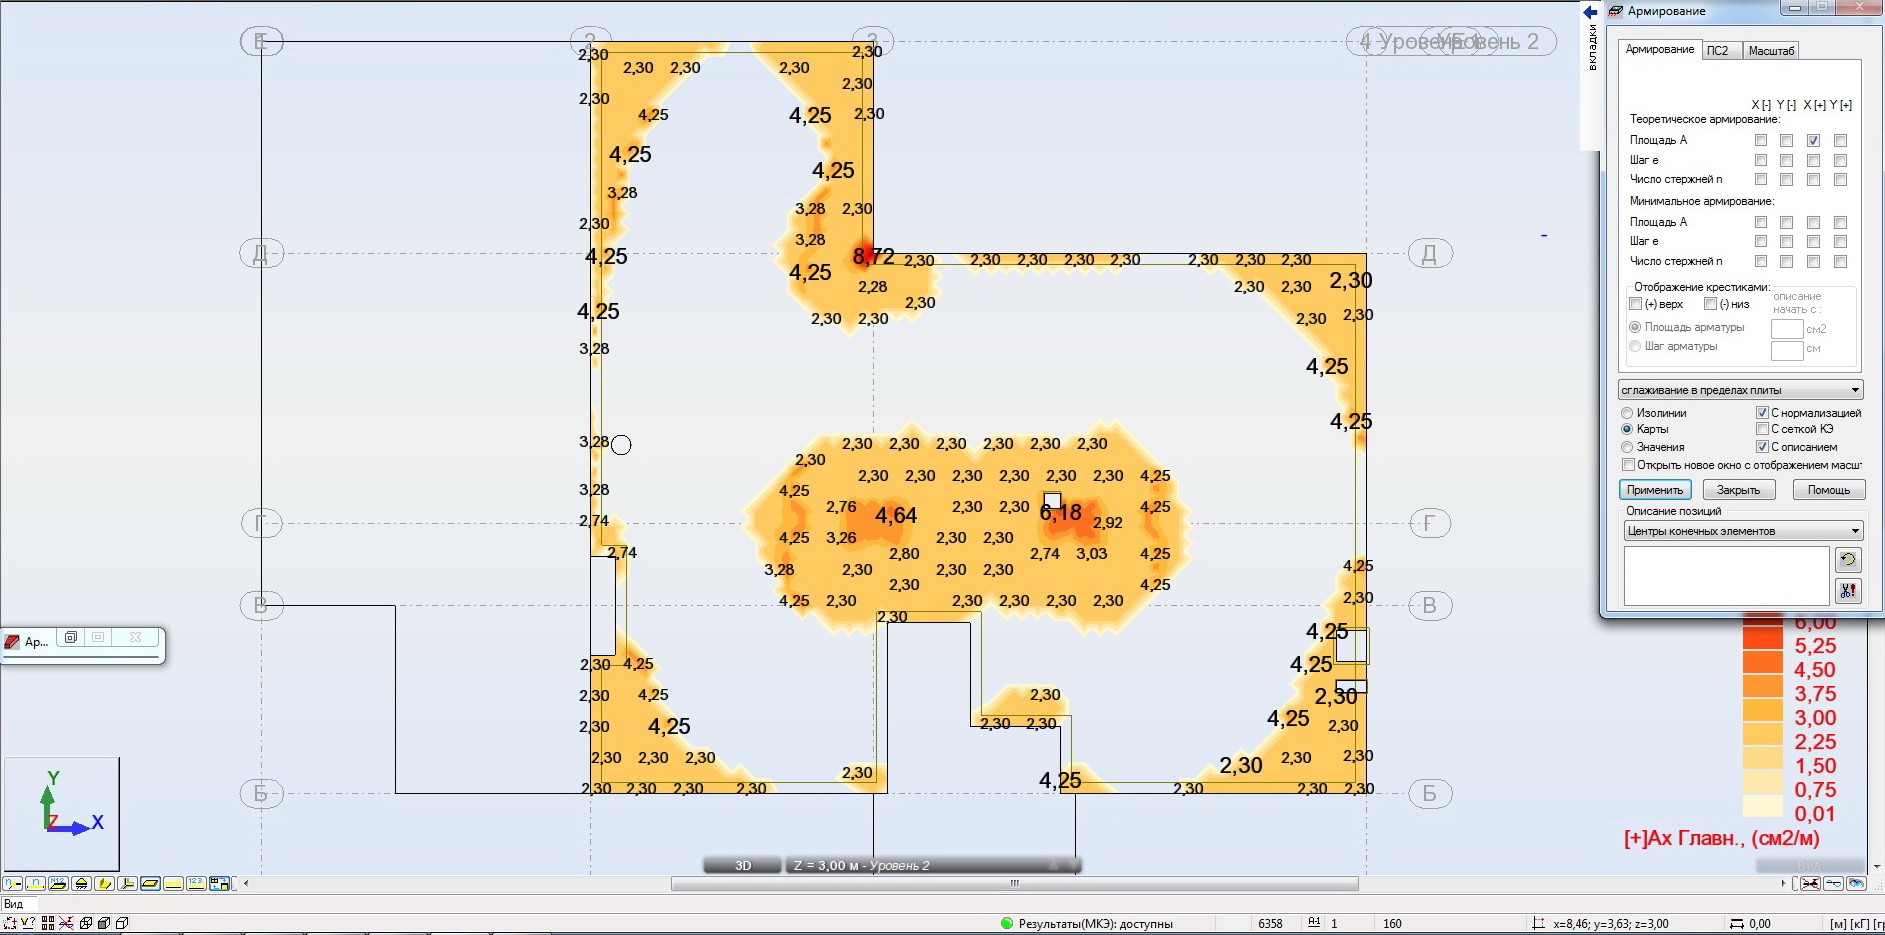This screenshot has height=935, width=1885.
Task: Enable the 'С сеткой КЭ' checkbox
Action: point(1763,429)
